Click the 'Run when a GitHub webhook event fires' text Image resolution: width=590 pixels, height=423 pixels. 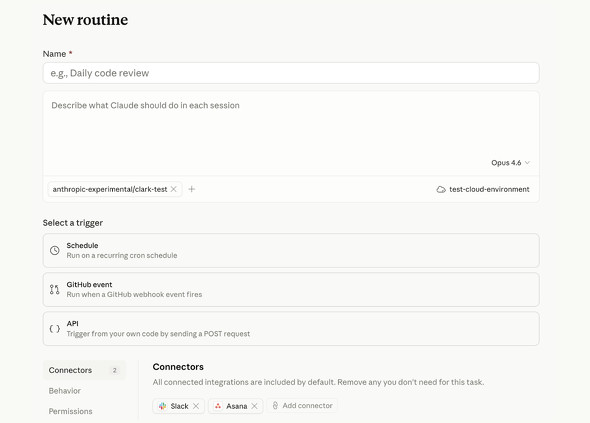click(134, 294)
